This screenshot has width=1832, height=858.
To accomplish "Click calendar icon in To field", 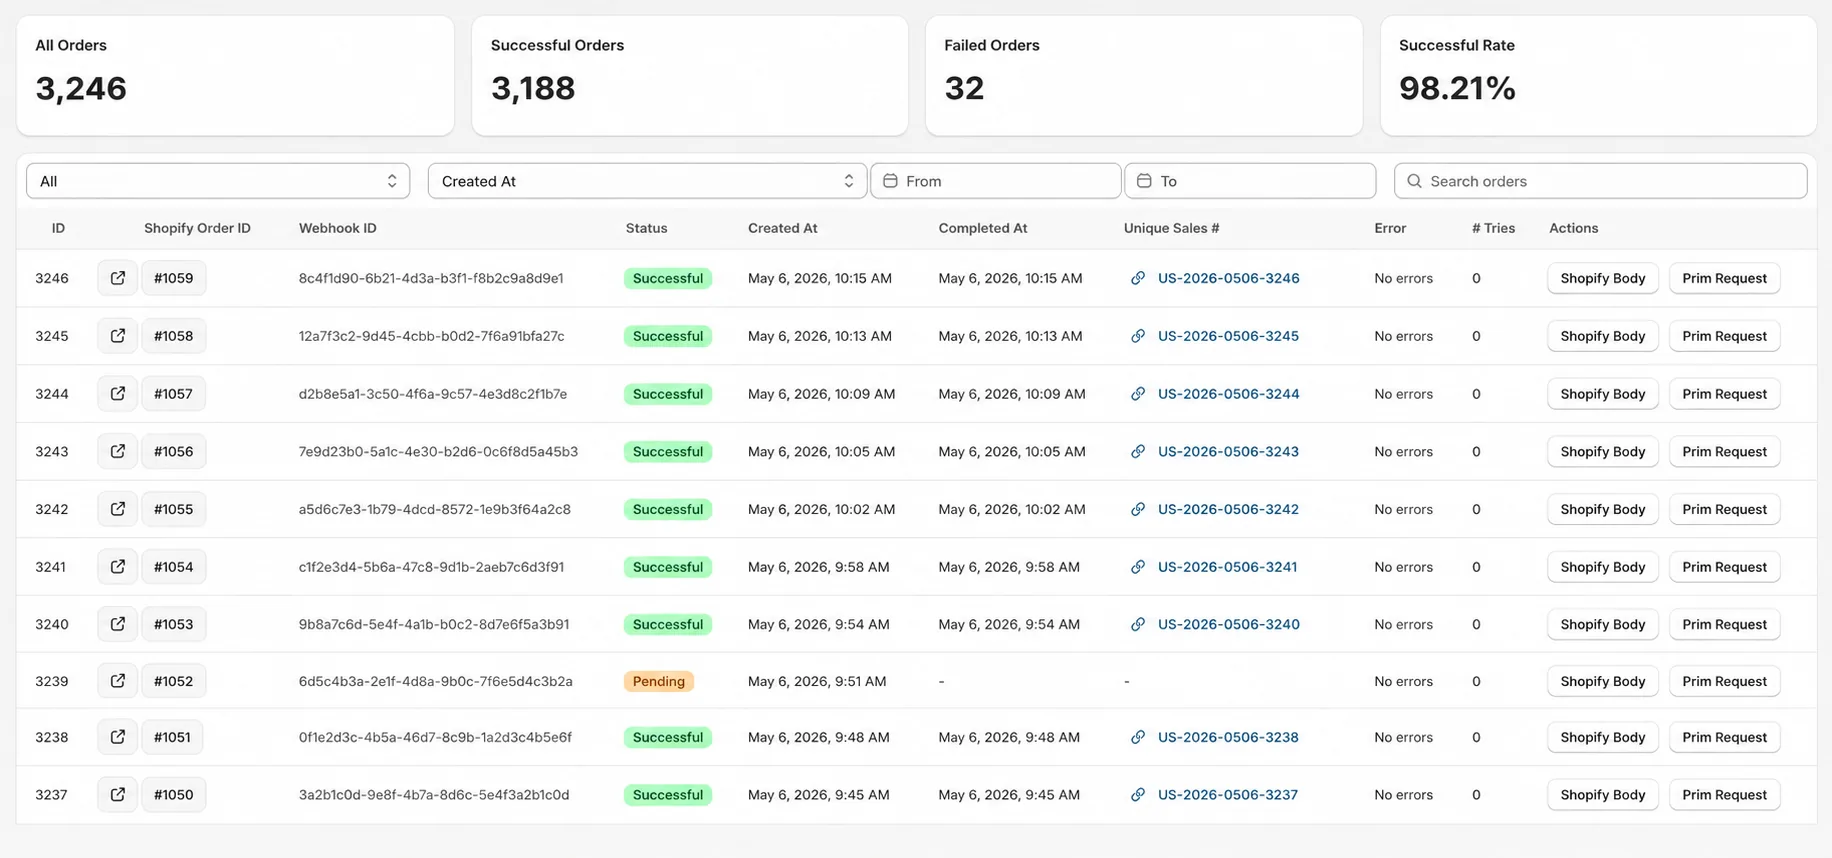I will pos(1144,181).
